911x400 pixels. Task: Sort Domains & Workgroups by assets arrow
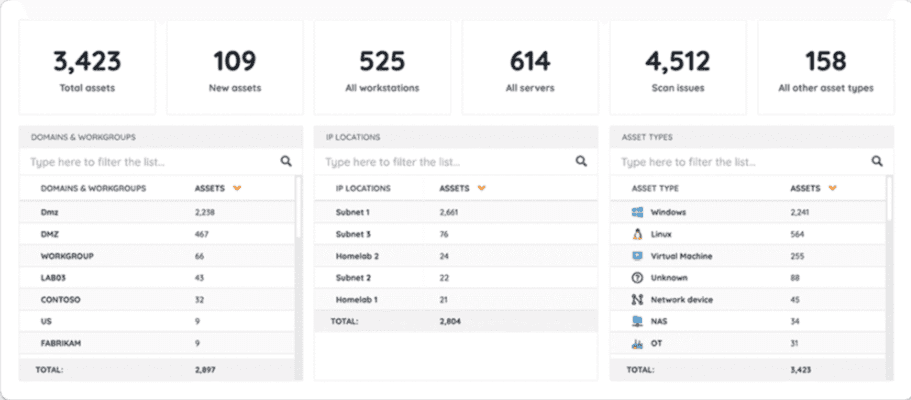236,188
